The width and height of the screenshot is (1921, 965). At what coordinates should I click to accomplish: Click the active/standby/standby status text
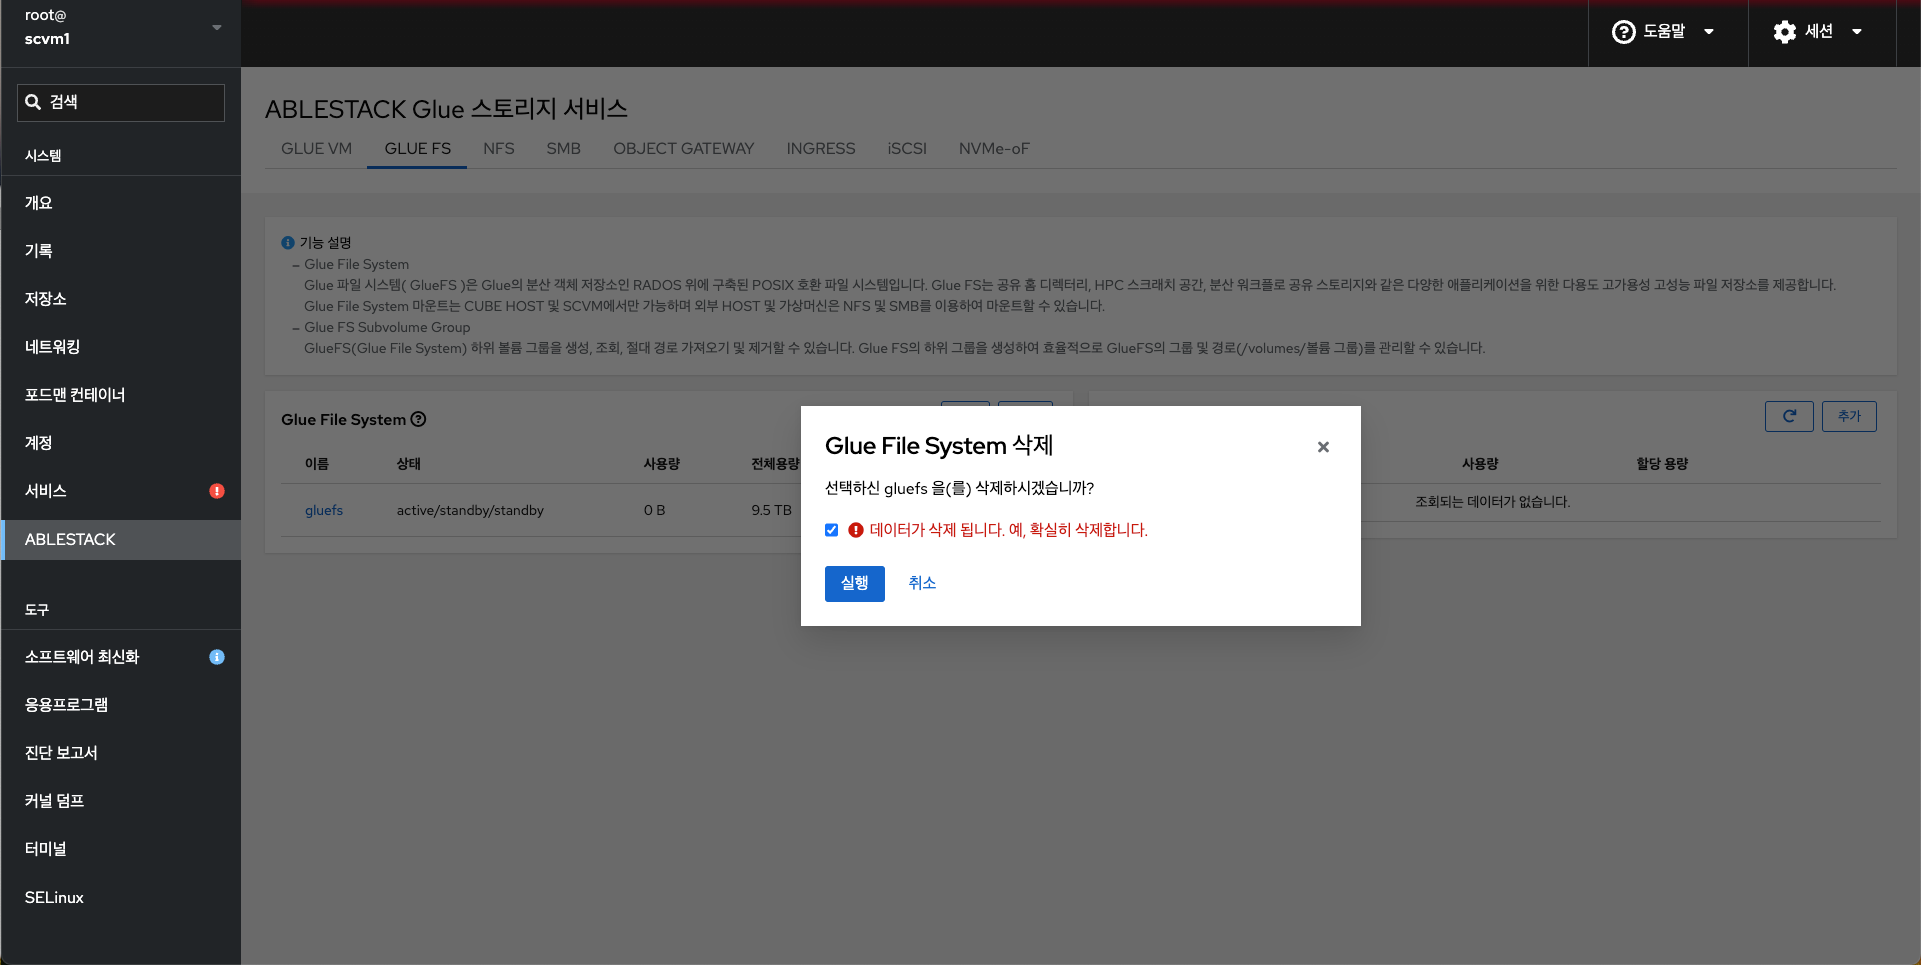[470, 511]
